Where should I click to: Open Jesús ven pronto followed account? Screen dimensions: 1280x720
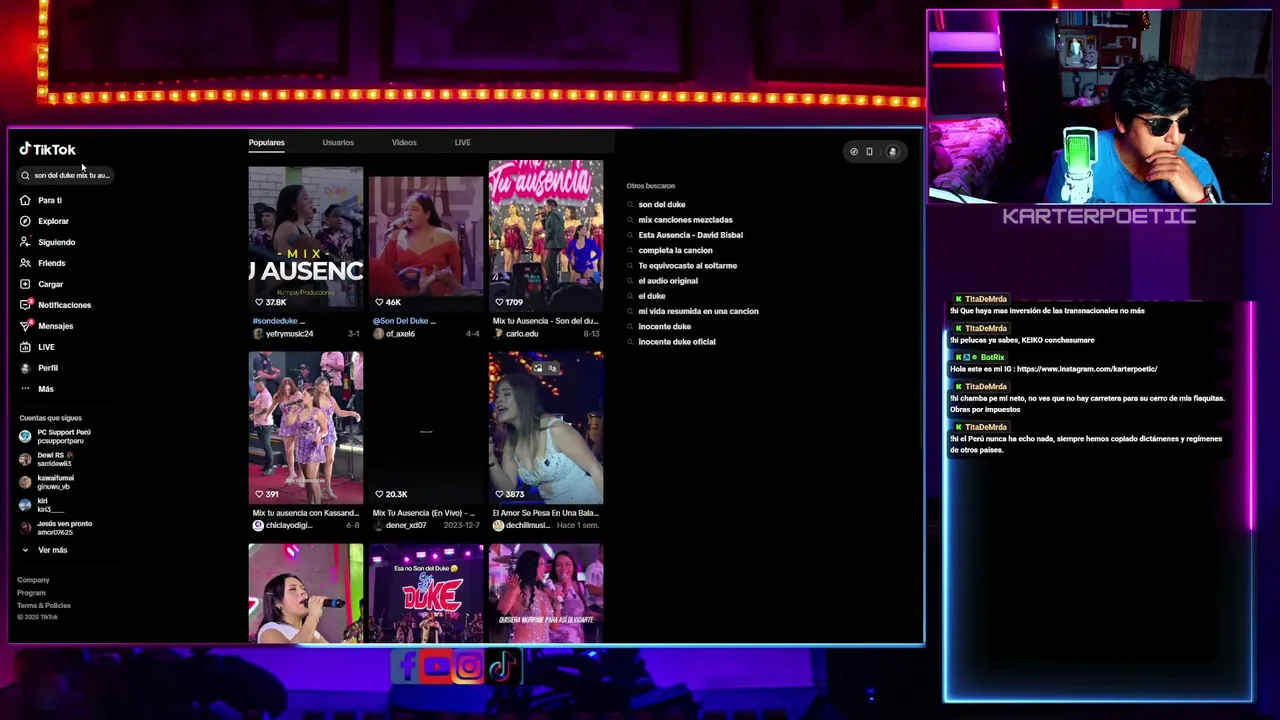point(56,528)
